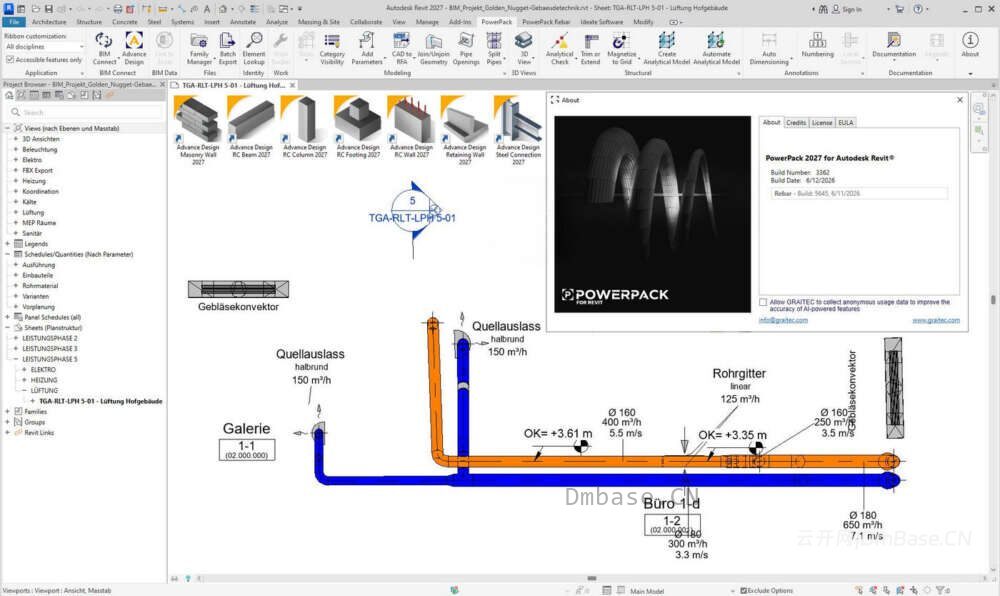Run the Add Parameters tool
This screenshot has width=1000, height=596.
[x=367, y=48]
